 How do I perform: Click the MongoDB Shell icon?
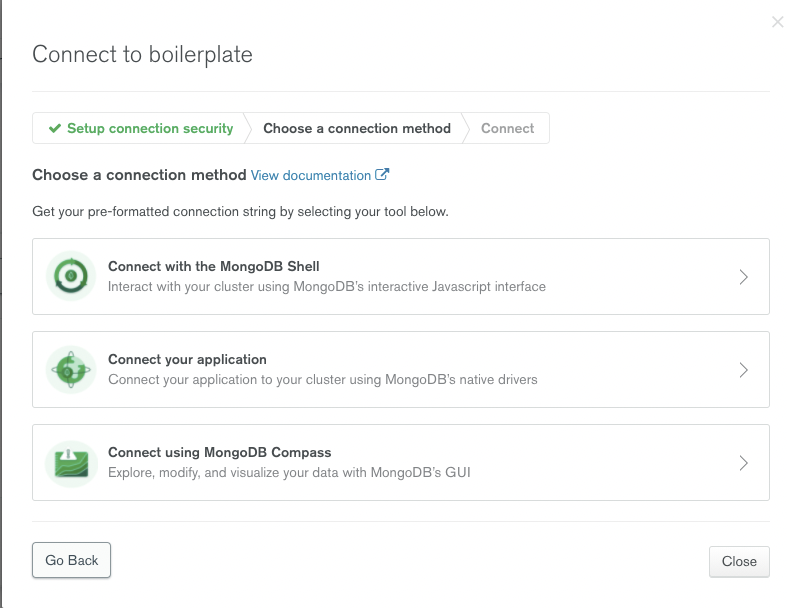(71, 277)
